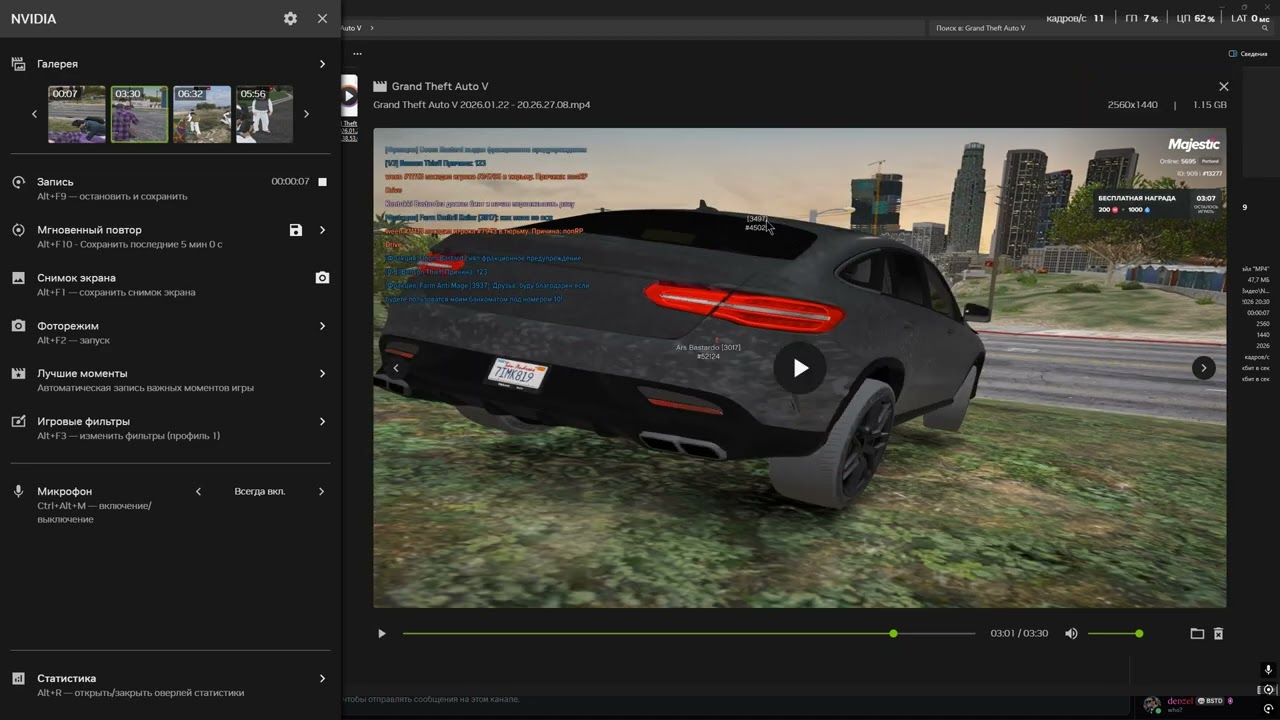Screen dimensions: 1280x720
Task: Click the Фоторежим camera icon
Action: [18, 326]
